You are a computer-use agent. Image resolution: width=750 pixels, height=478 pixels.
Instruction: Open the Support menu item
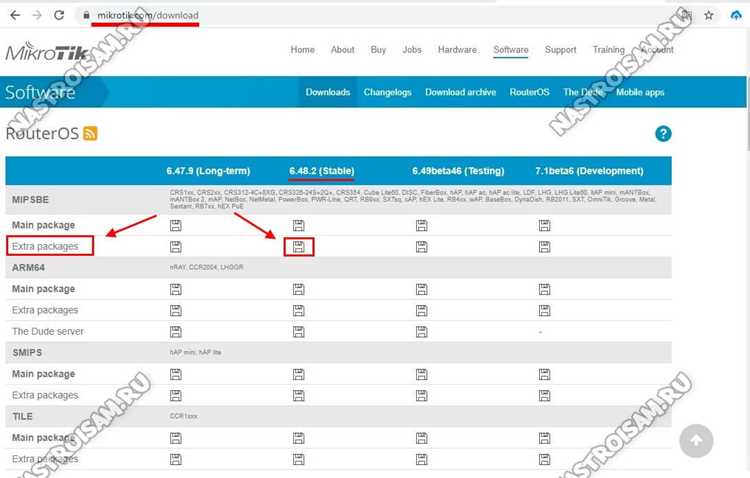[x=561, y=50]
